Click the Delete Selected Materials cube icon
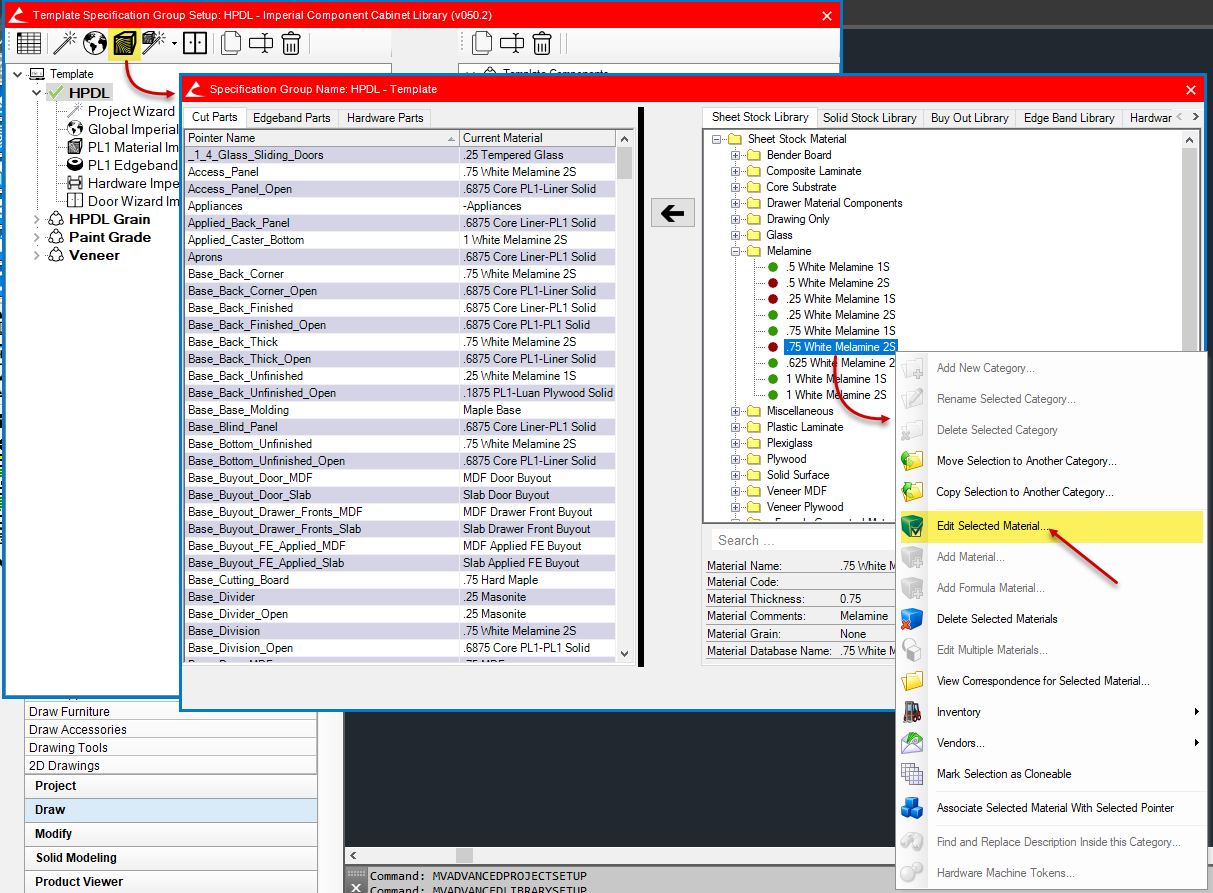 912,619
